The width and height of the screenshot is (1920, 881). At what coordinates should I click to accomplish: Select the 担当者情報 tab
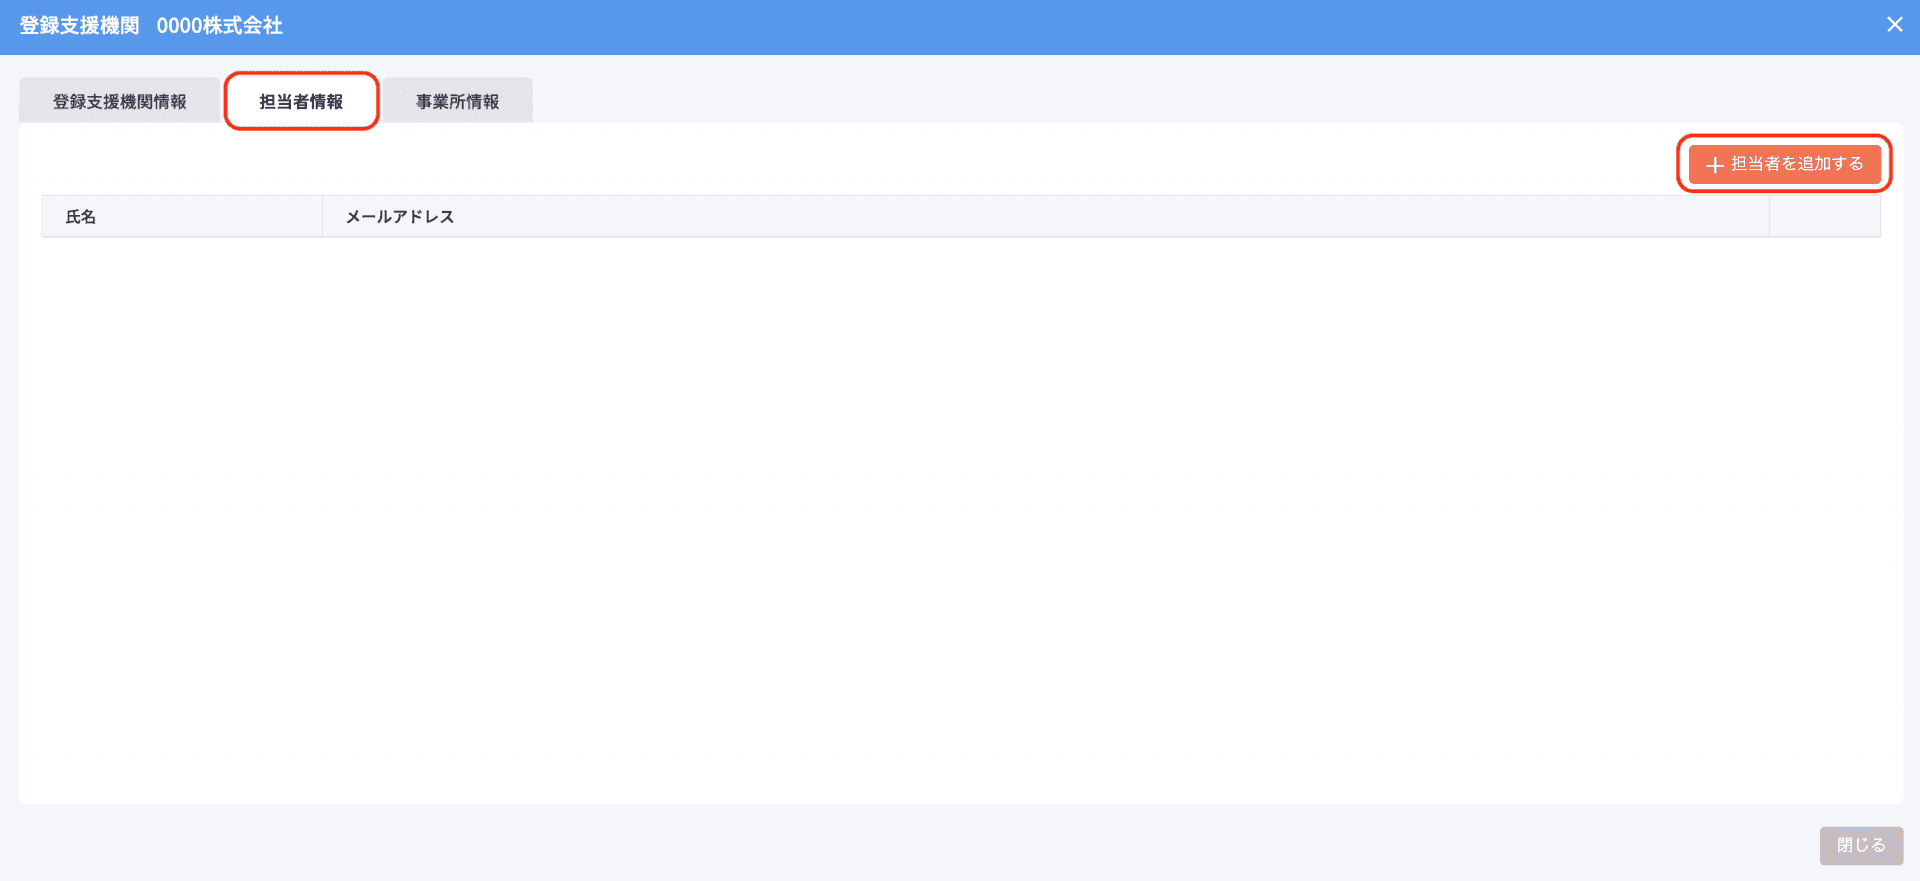(x=301, y=101)
